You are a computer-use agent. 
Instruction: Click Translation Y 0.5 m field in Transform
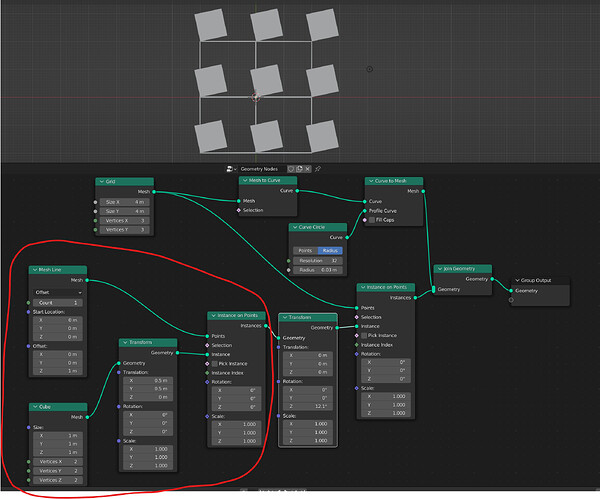(148, 389)
